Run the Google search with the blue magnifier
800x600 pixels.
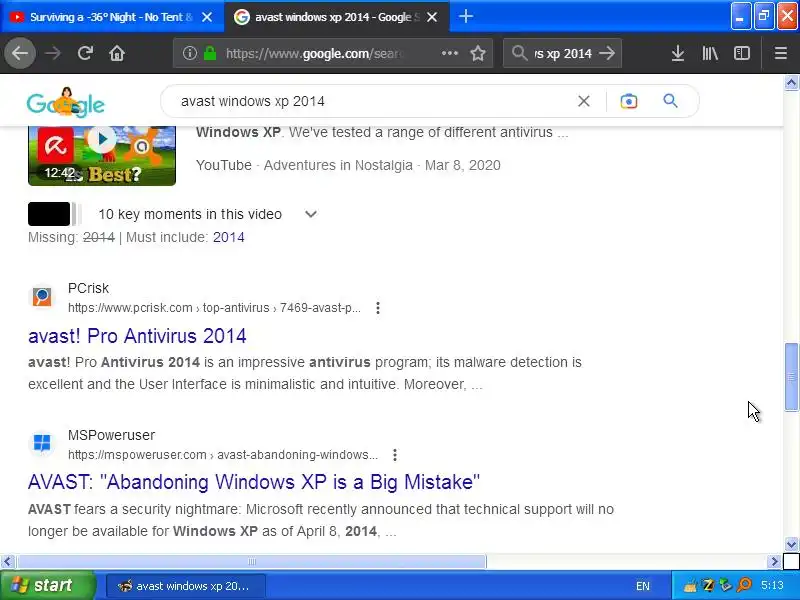point(670,101)
